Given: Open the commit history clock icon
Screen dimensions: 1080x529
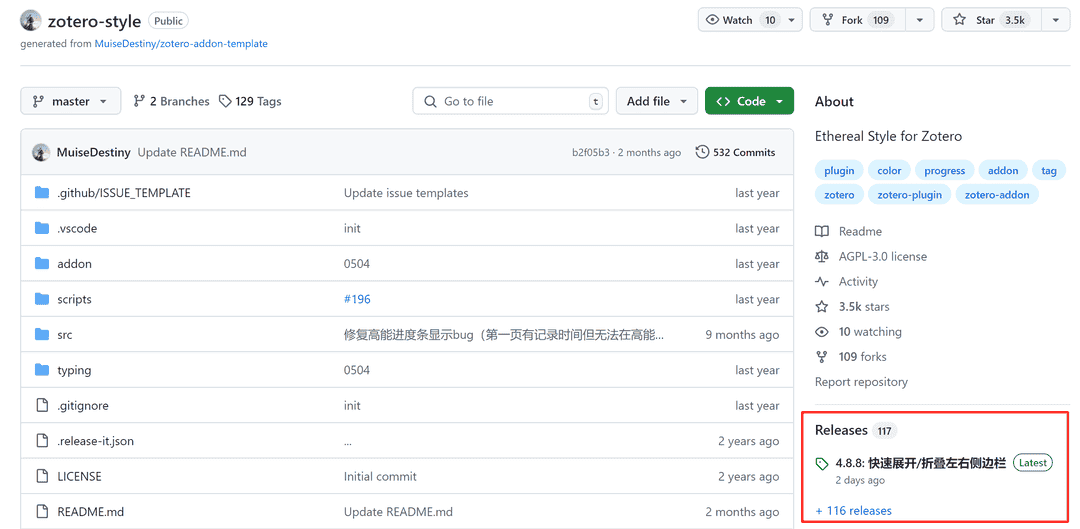Looking at the screenshot, I should (702, 152).
